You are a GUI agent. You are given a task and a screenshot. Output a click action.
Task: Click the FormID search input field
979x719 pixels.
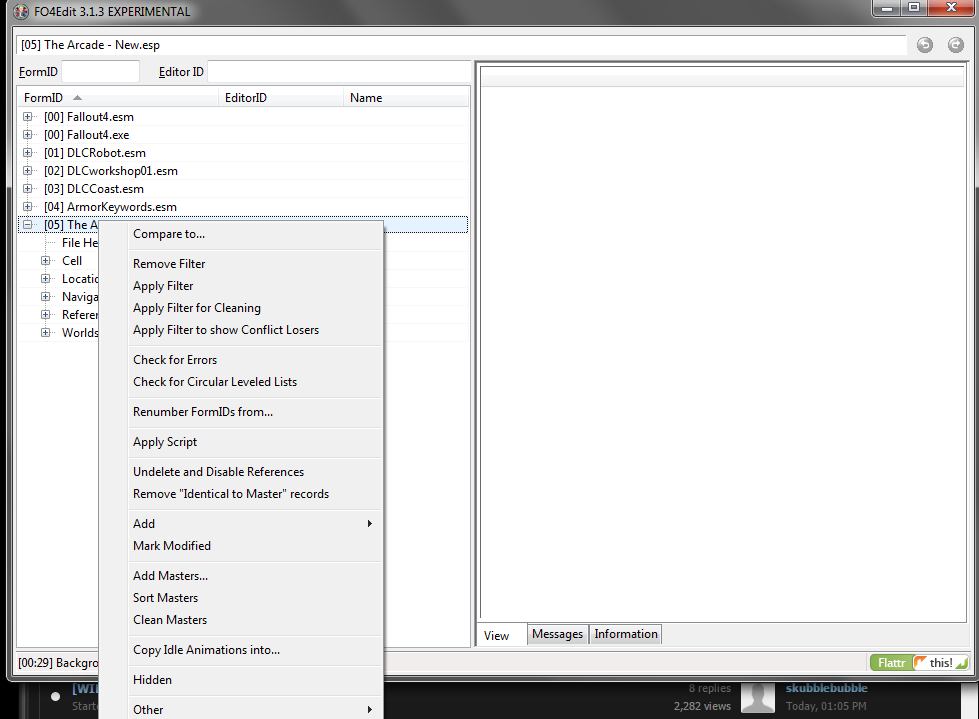[x=100, y=71]
